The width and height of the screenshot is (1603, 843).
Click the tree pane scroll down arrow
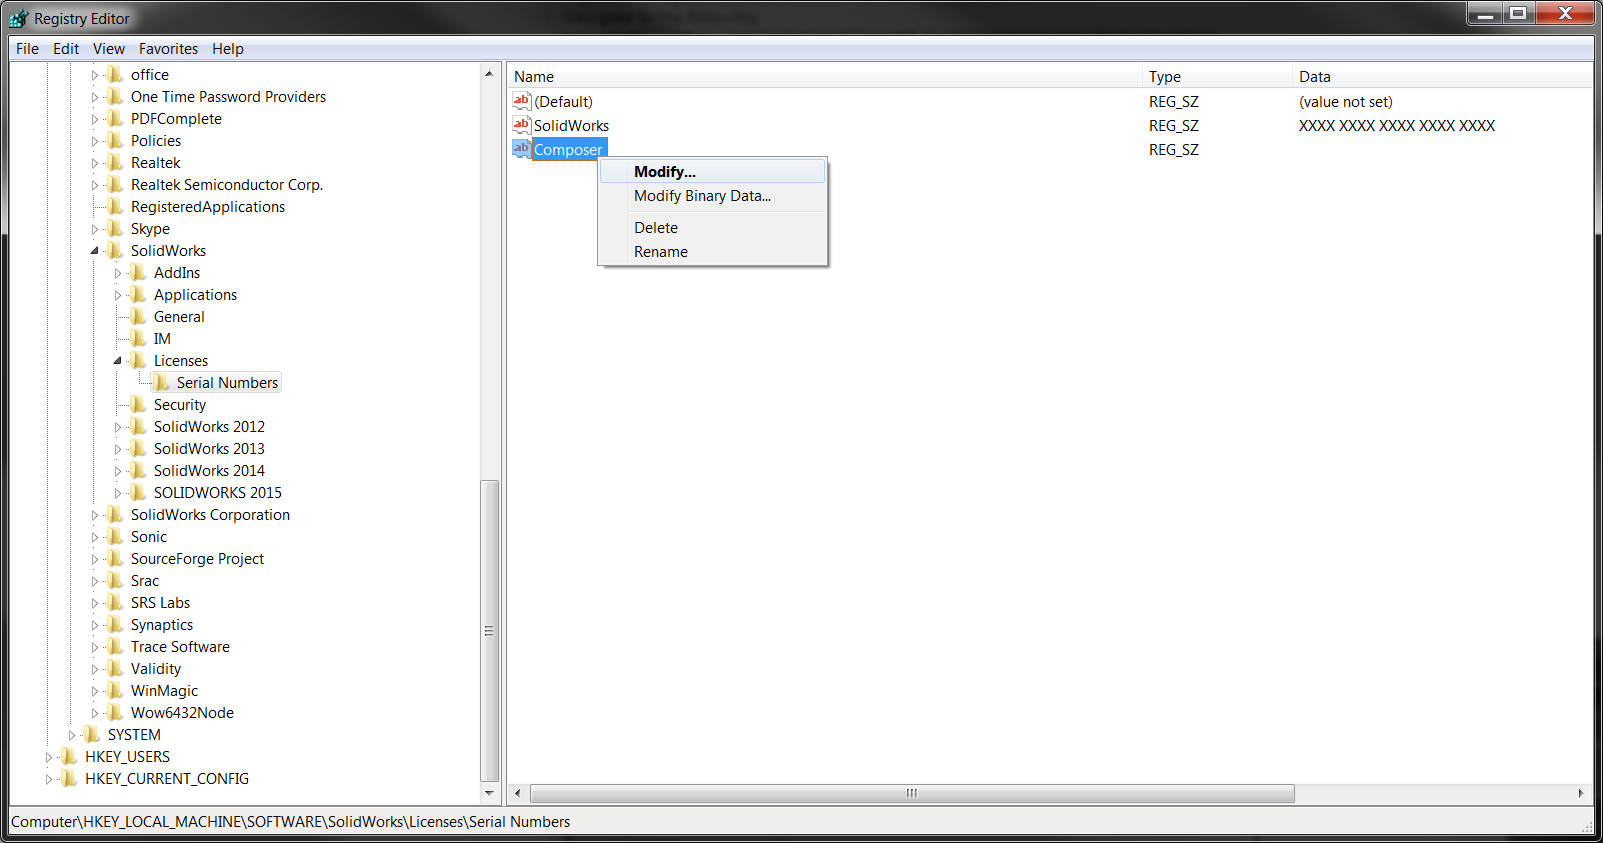489,793
